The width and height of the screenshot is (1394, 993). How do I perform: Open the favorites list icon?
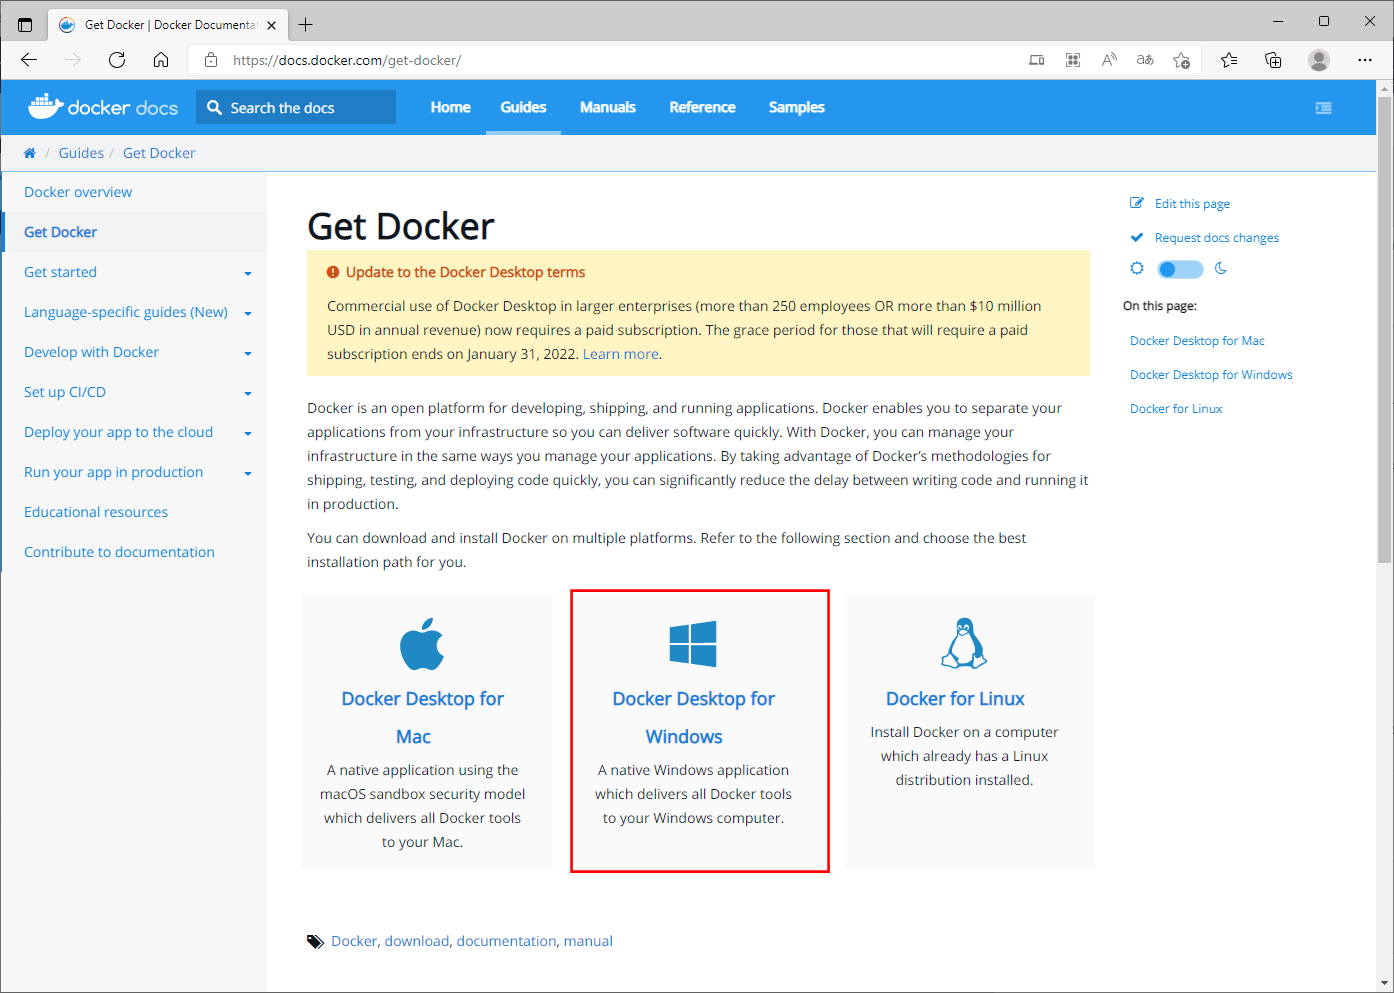[1229, 60]
